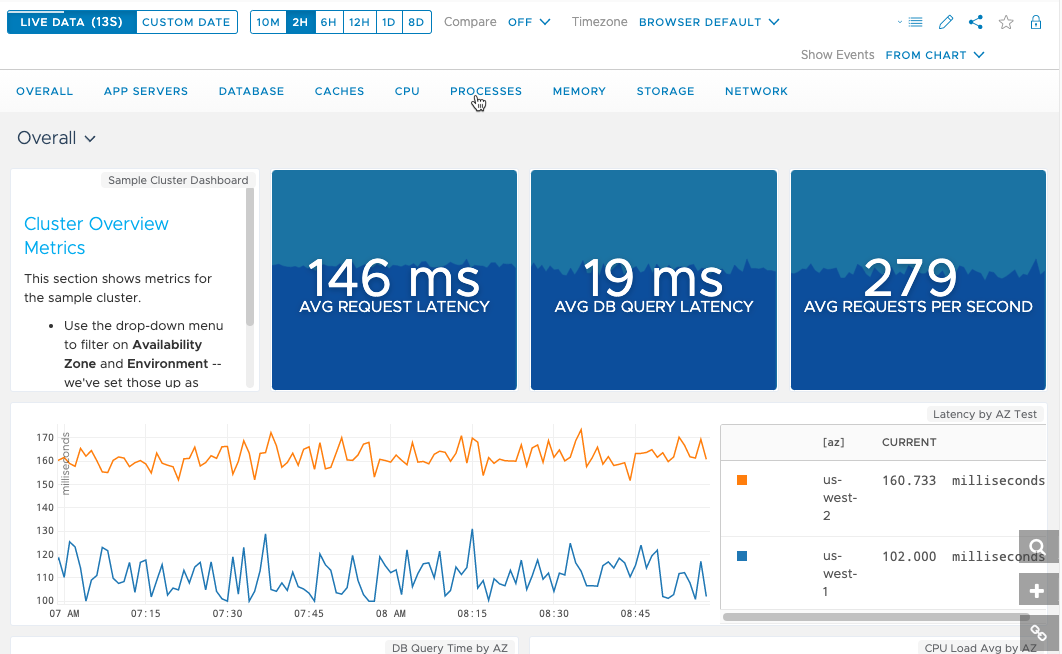Image resolution: width=1062 pixels, height=654 pixels.
Task: Open the dashboard edit pencil icon
Action: (x=945, y=21)
